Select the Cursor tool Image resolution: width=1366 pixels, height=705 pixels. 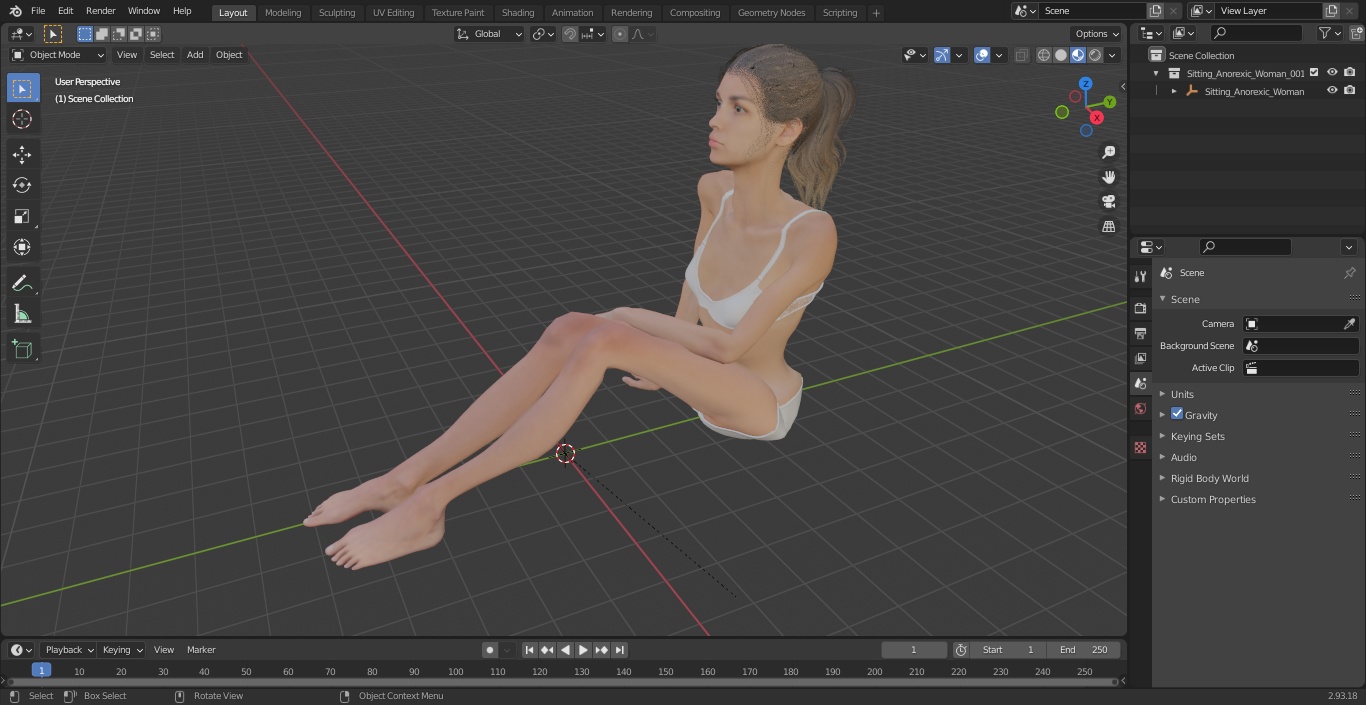(22, 119)
